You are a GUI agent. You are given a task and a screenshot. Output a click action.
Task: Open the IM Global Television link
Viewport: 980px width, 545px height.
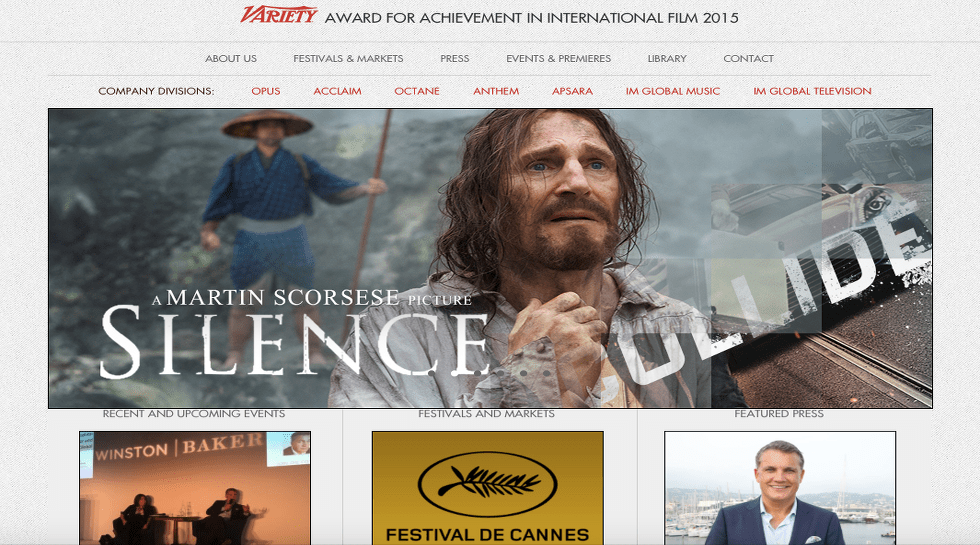click(x=812, y=91)
